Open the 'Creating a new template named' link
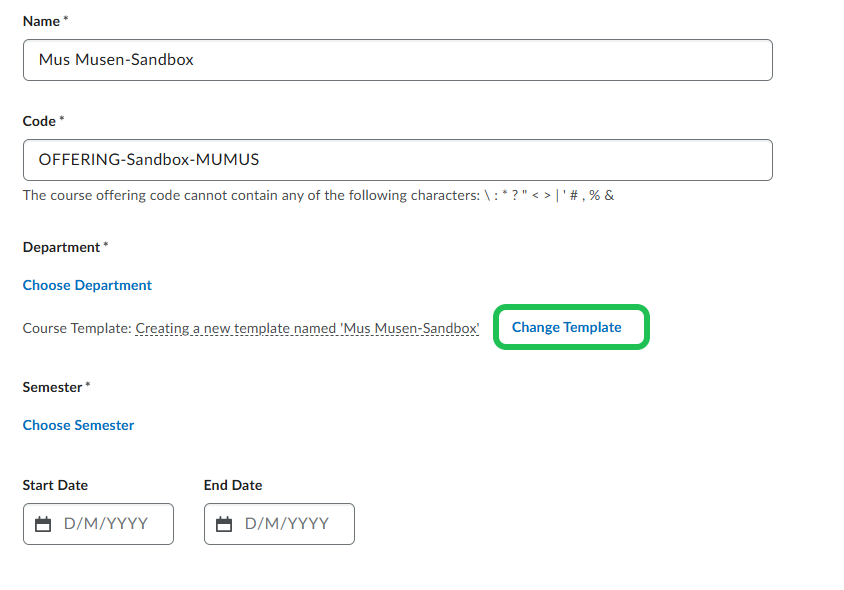Image resolution: width=844 pixels, height=590 pixels. (307, 328)
